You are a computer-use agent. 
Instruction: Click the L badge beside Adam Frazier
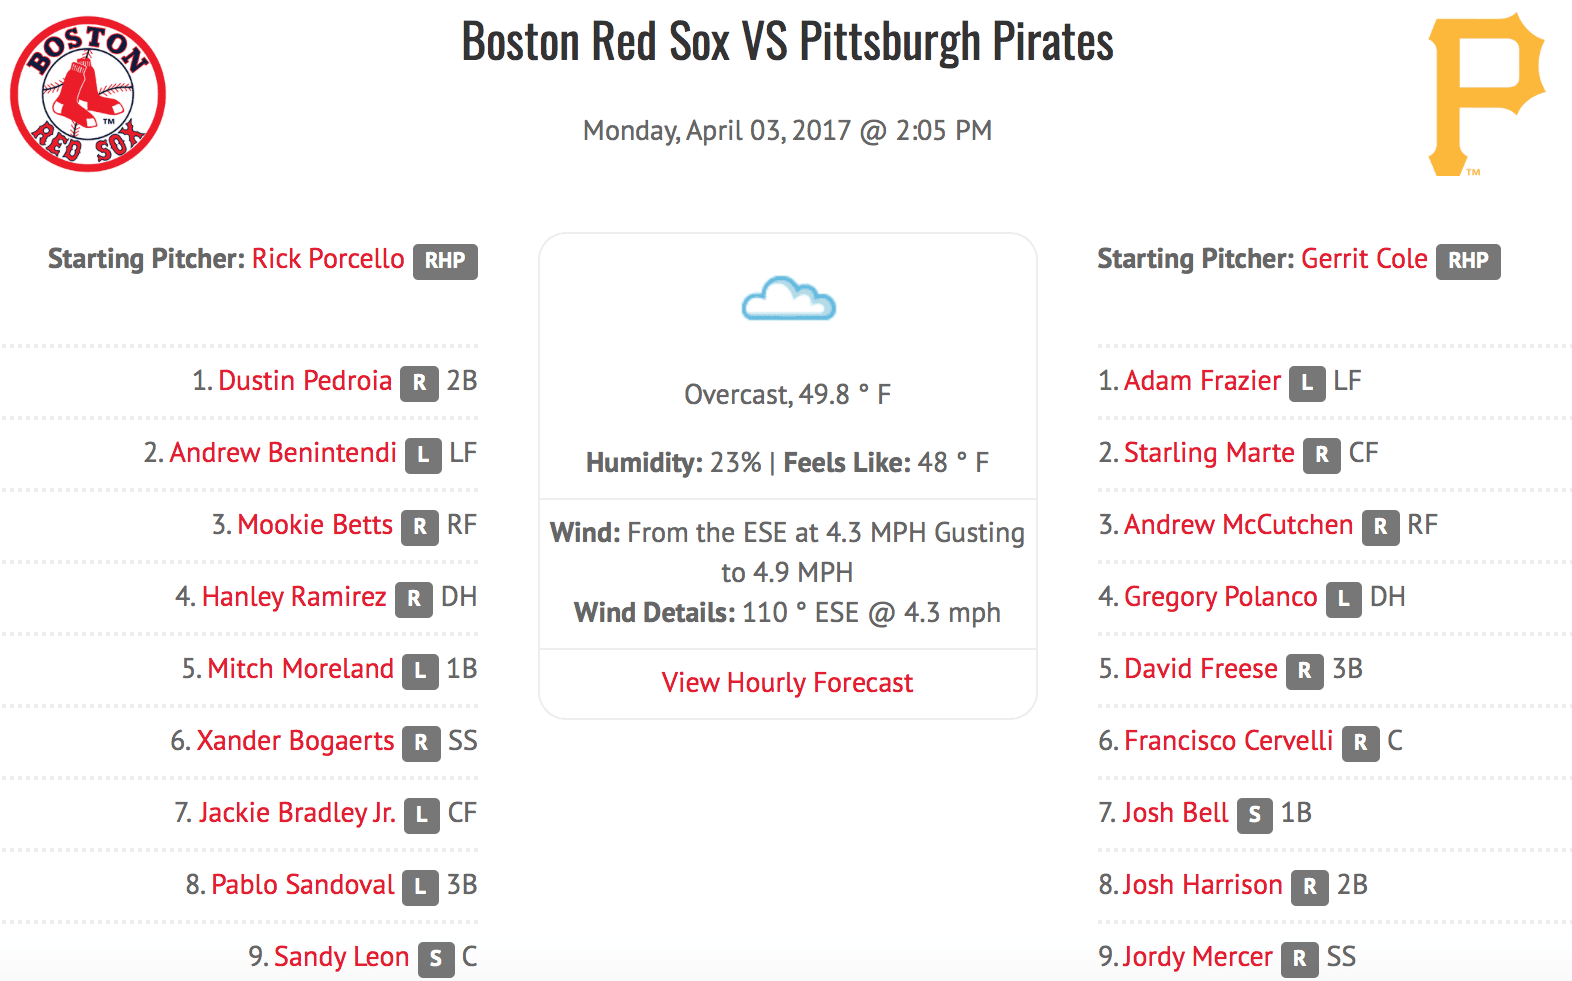coord(1306,383)
